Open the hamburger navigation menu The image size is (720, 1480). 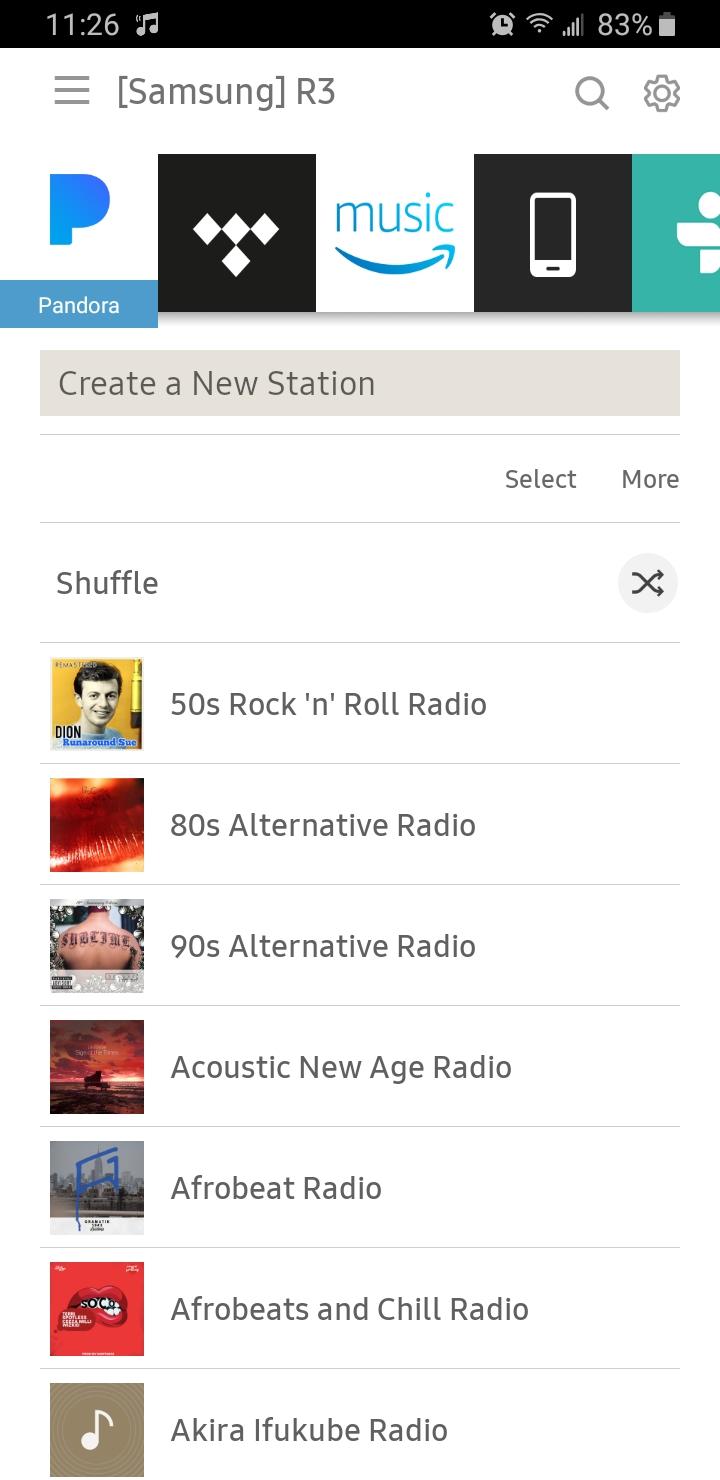(72, 92)
